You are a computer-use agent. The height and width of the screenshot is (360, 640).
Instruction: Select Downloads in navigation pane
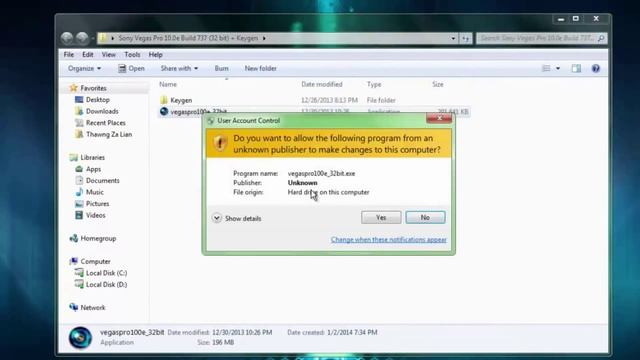[102, 111]
